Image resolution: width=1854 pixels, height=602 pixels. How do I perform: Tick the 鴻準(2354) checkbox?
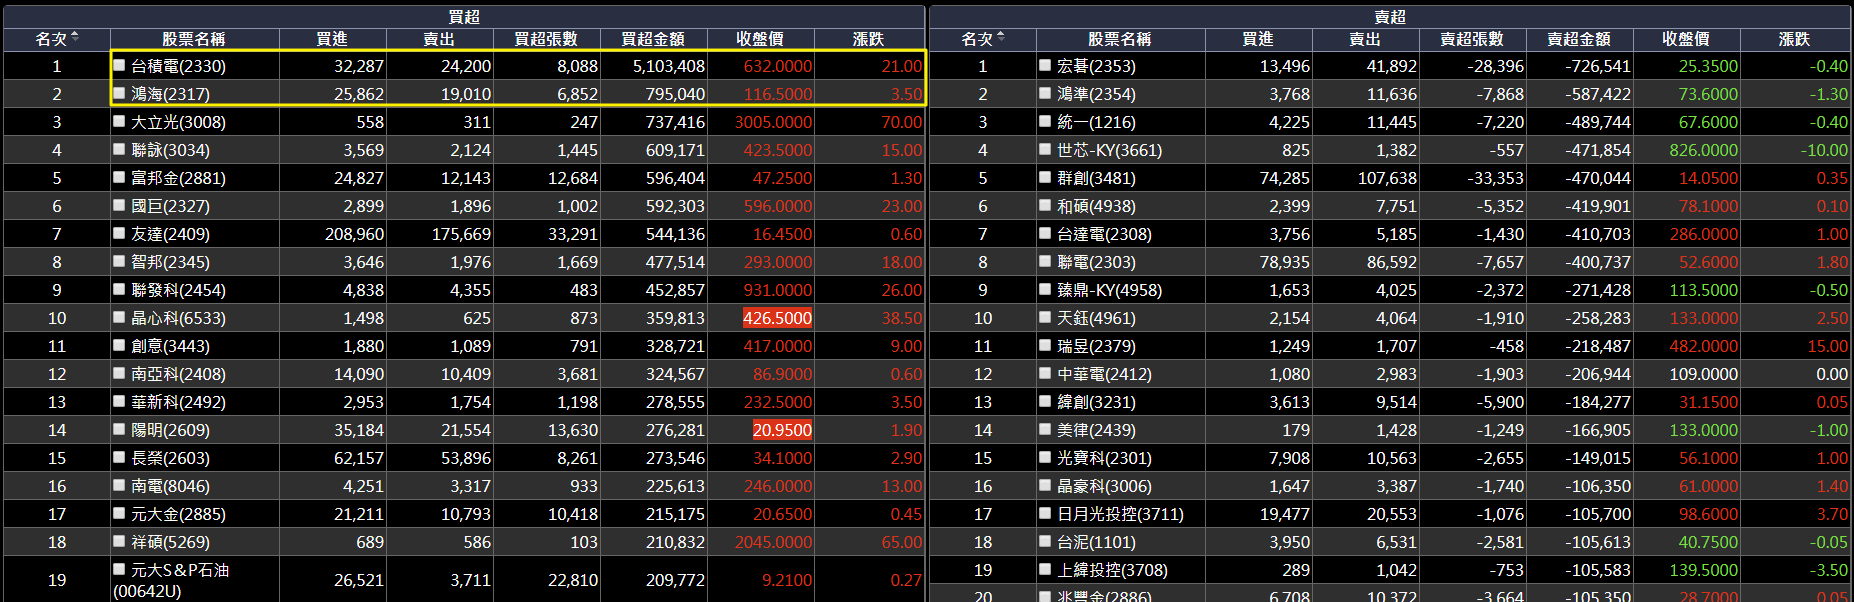point(1045,93)
